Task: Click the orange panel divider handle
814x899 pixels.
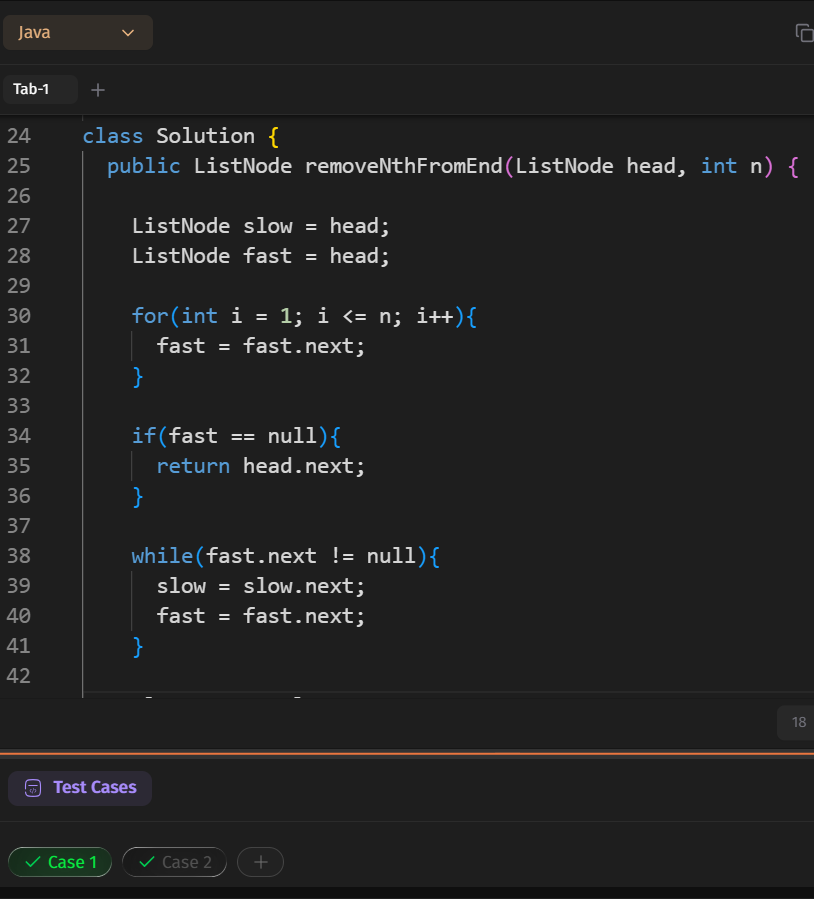Action: coord(407,753)
